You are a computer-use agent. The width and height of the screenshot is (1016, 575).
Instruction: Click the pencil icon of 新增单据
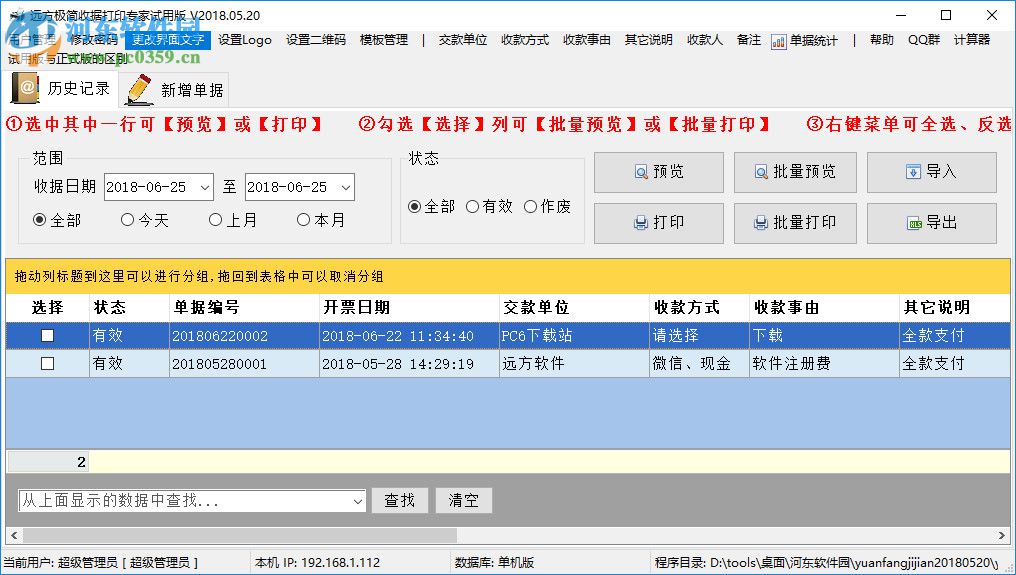[x=139, y=89]
